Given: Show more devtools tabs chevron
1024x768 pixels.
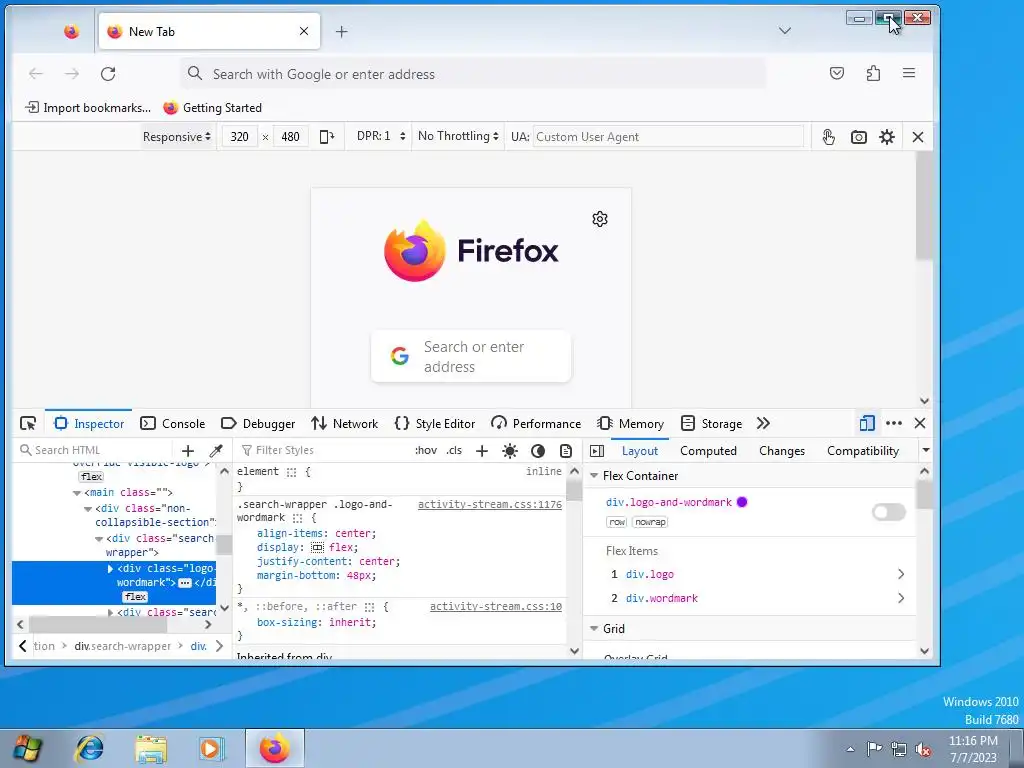Looking at the screenshot, I should (763, 423).
